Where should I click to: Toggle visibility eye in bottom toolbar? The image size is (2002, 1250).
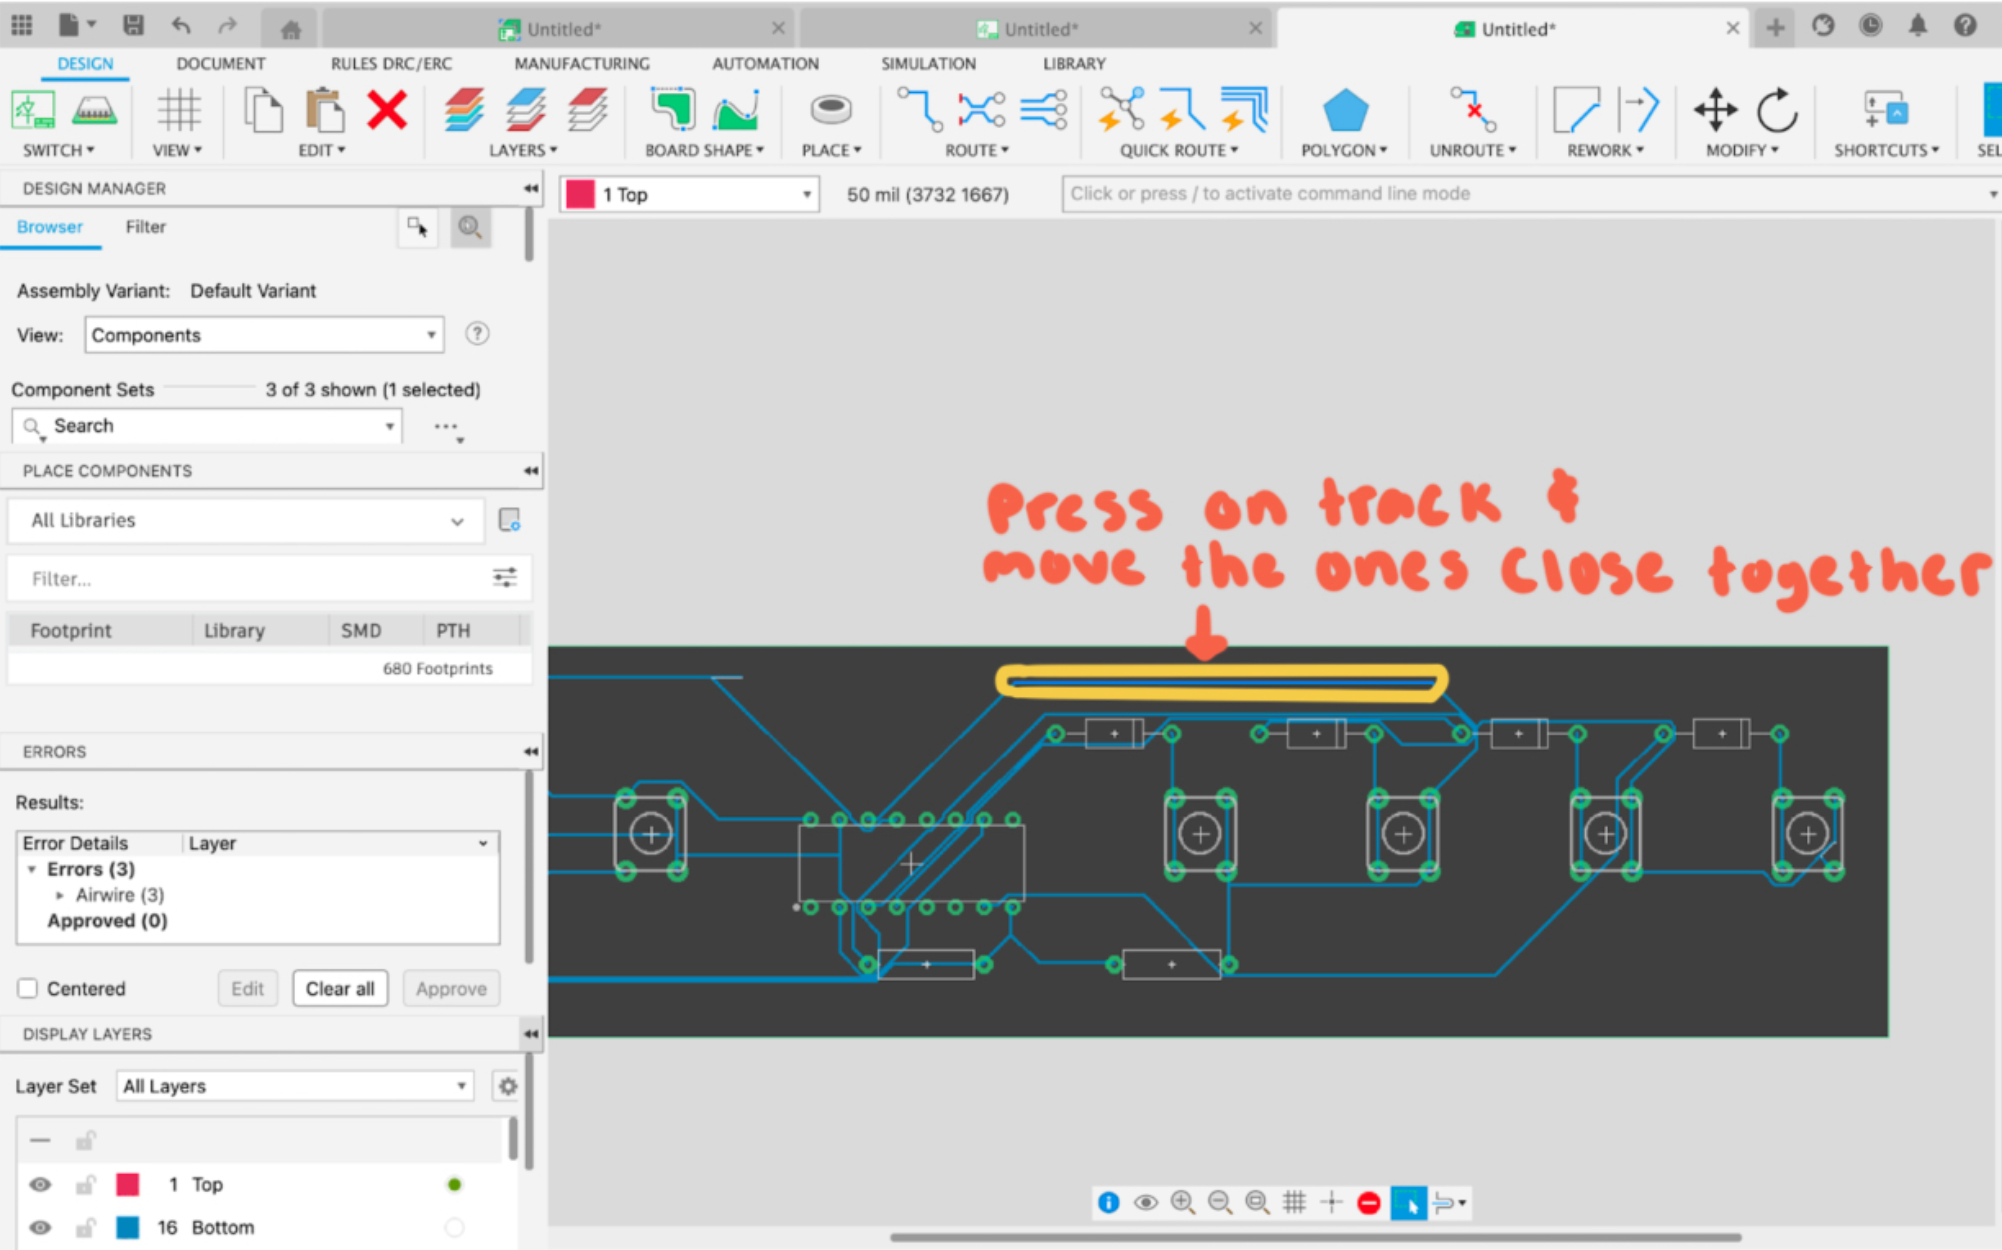(x=1145, y=1202)
